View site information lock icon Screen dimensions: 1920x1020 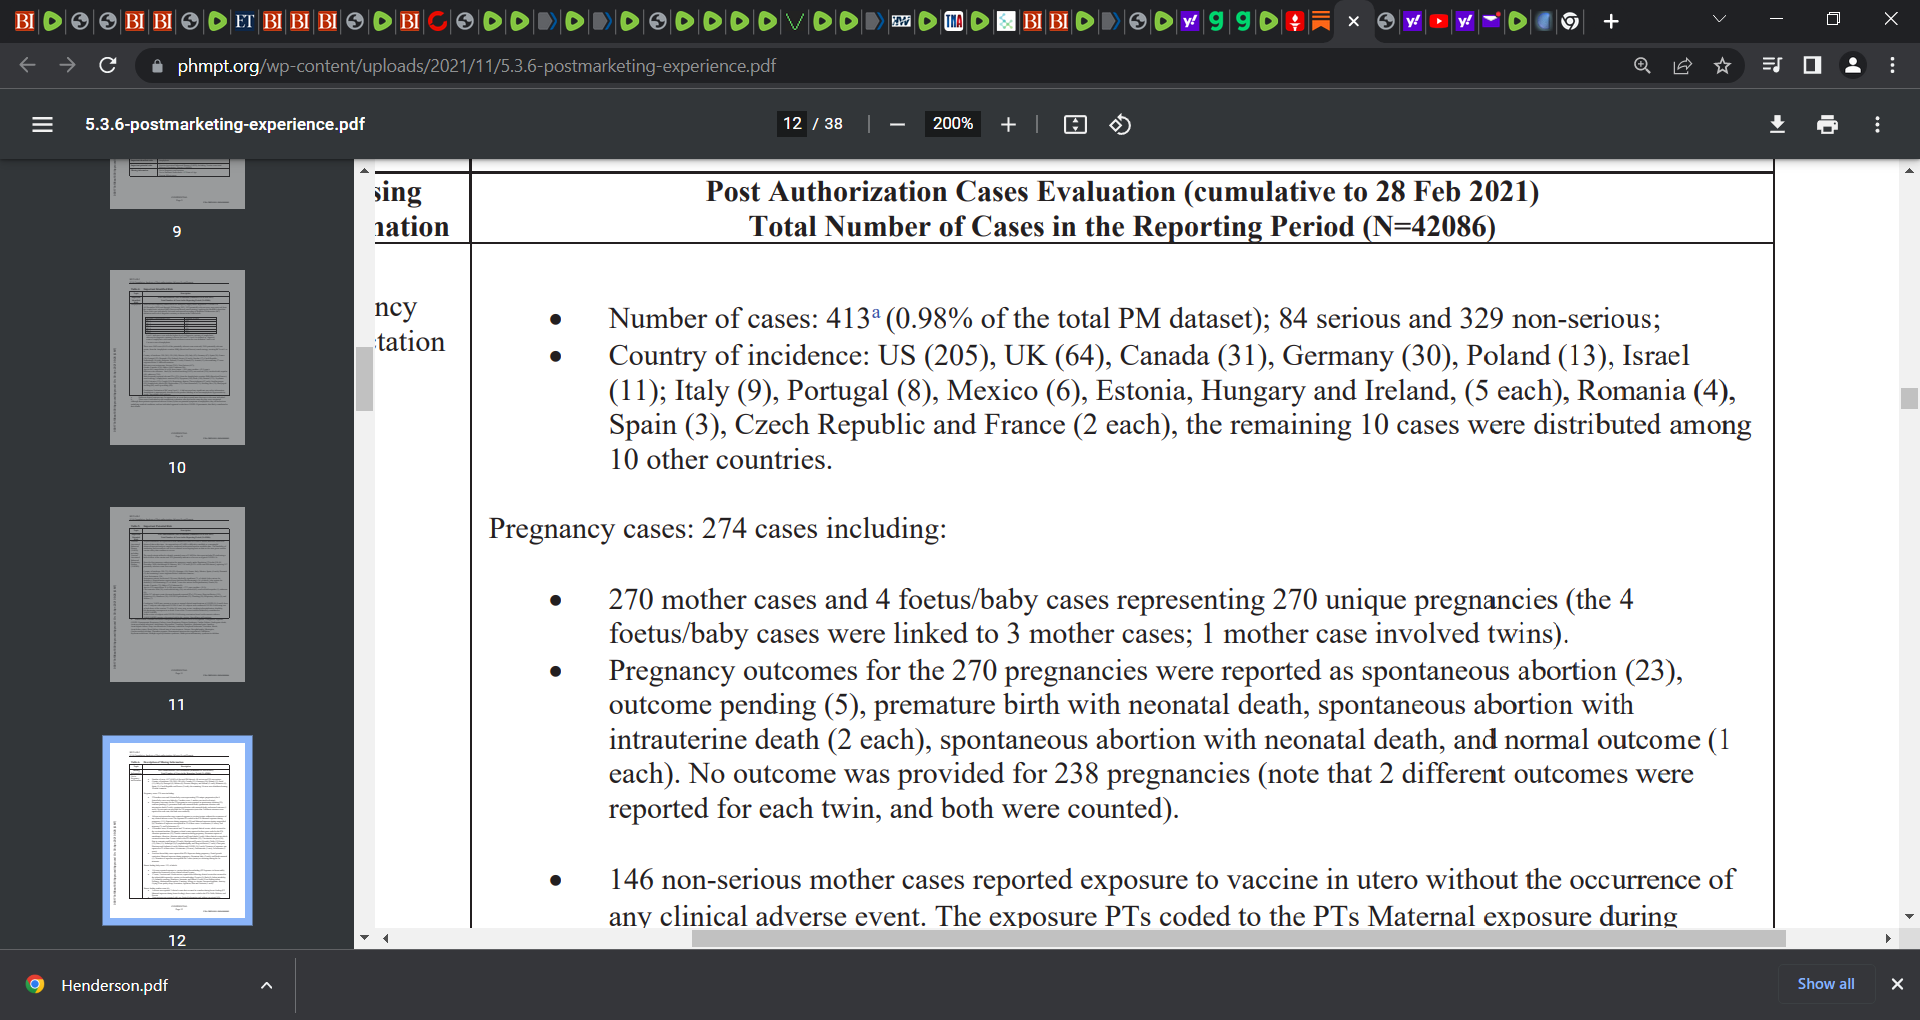[x=156, y=66]
